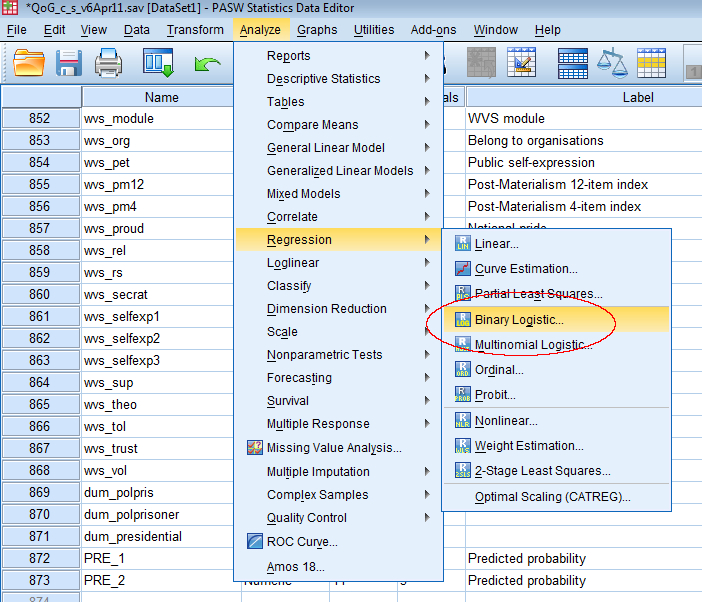Screen dimensions: 702x602
Task: Click the Print icon in toolbar
Action: [x=108, y=64]
